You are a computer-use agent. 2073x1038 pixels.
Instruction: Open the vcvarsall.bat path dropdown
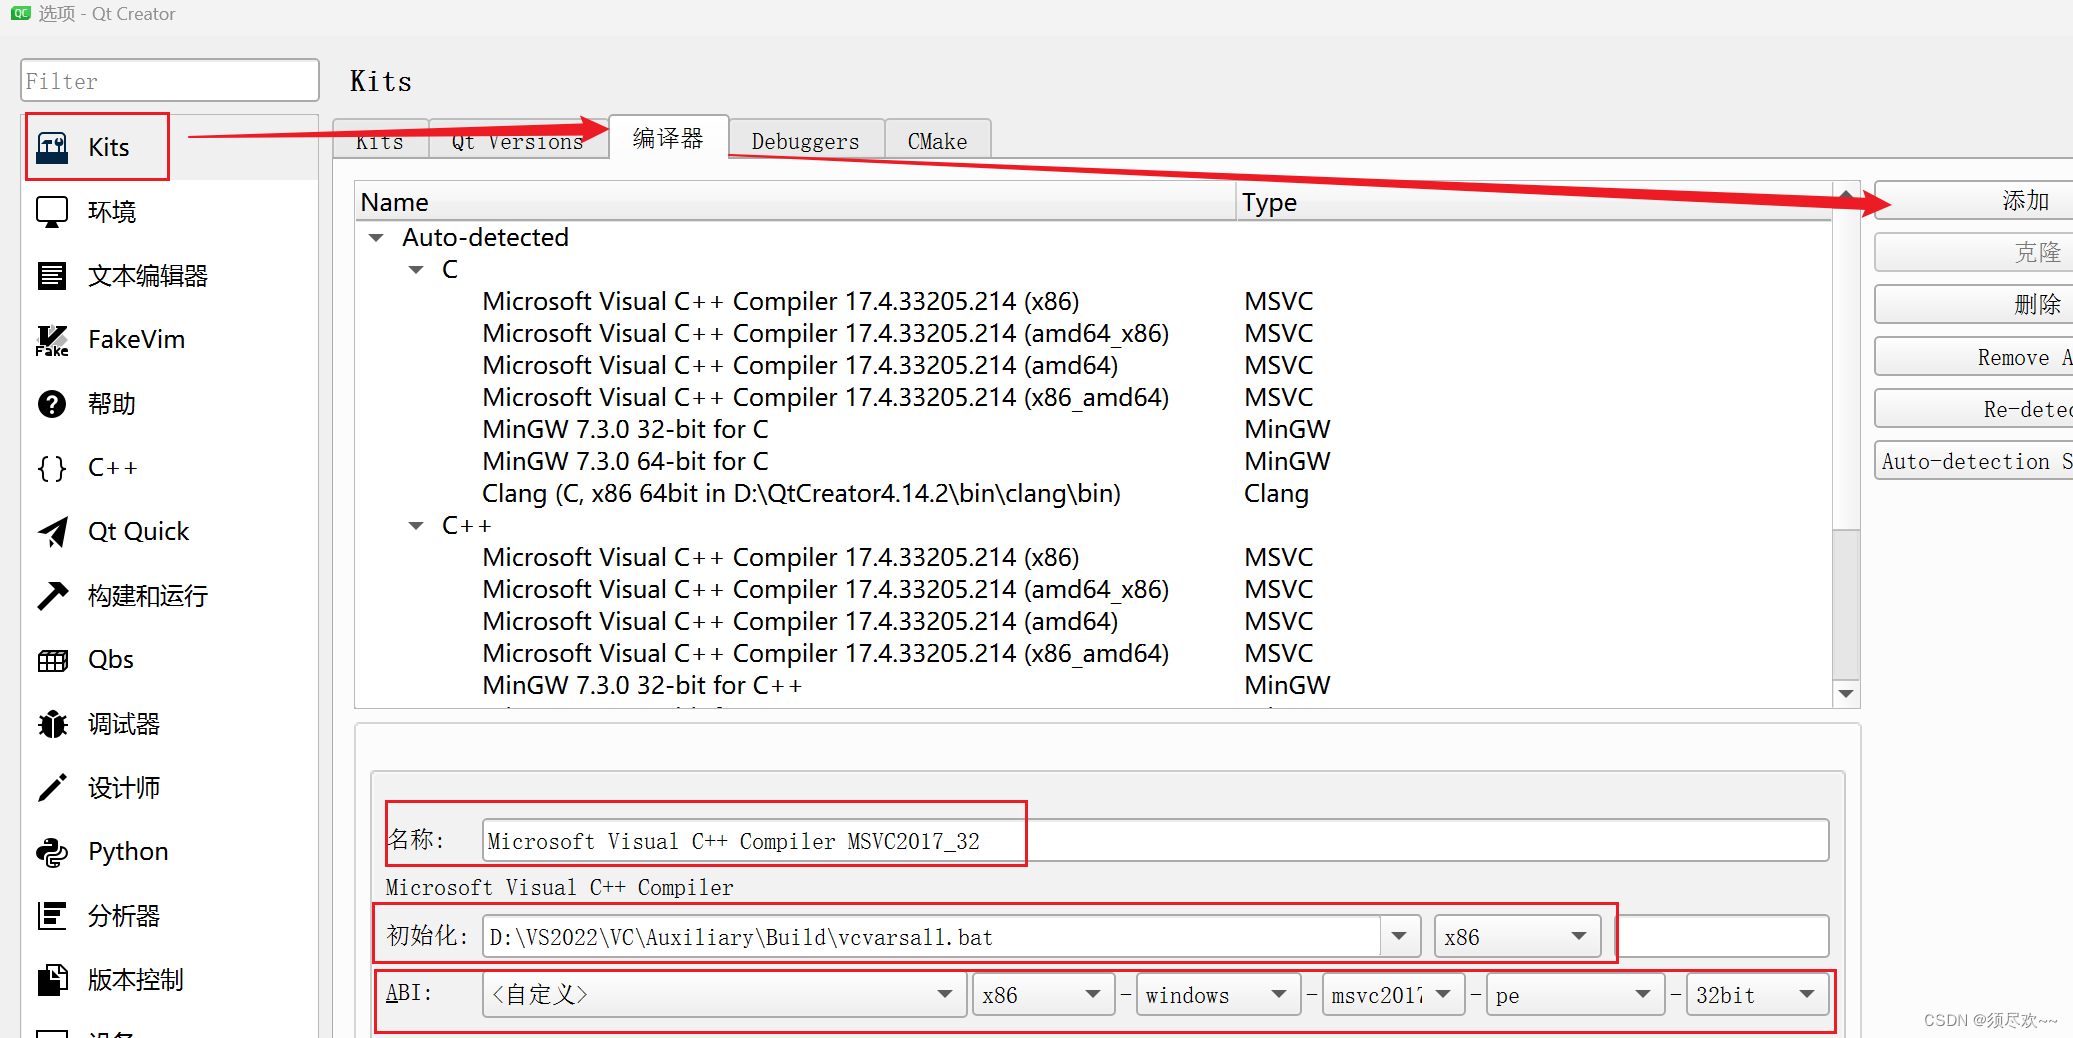tap(1399, 937)
